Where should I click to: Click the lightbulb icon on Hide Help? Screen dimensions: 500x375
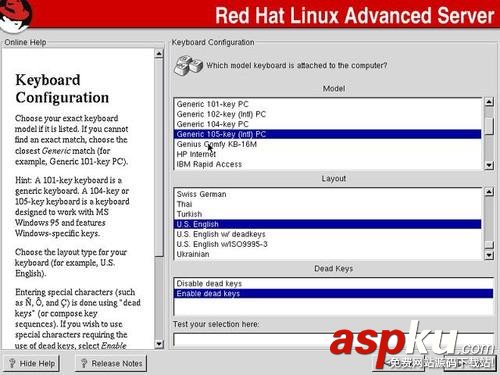click(x=12, y=363)
